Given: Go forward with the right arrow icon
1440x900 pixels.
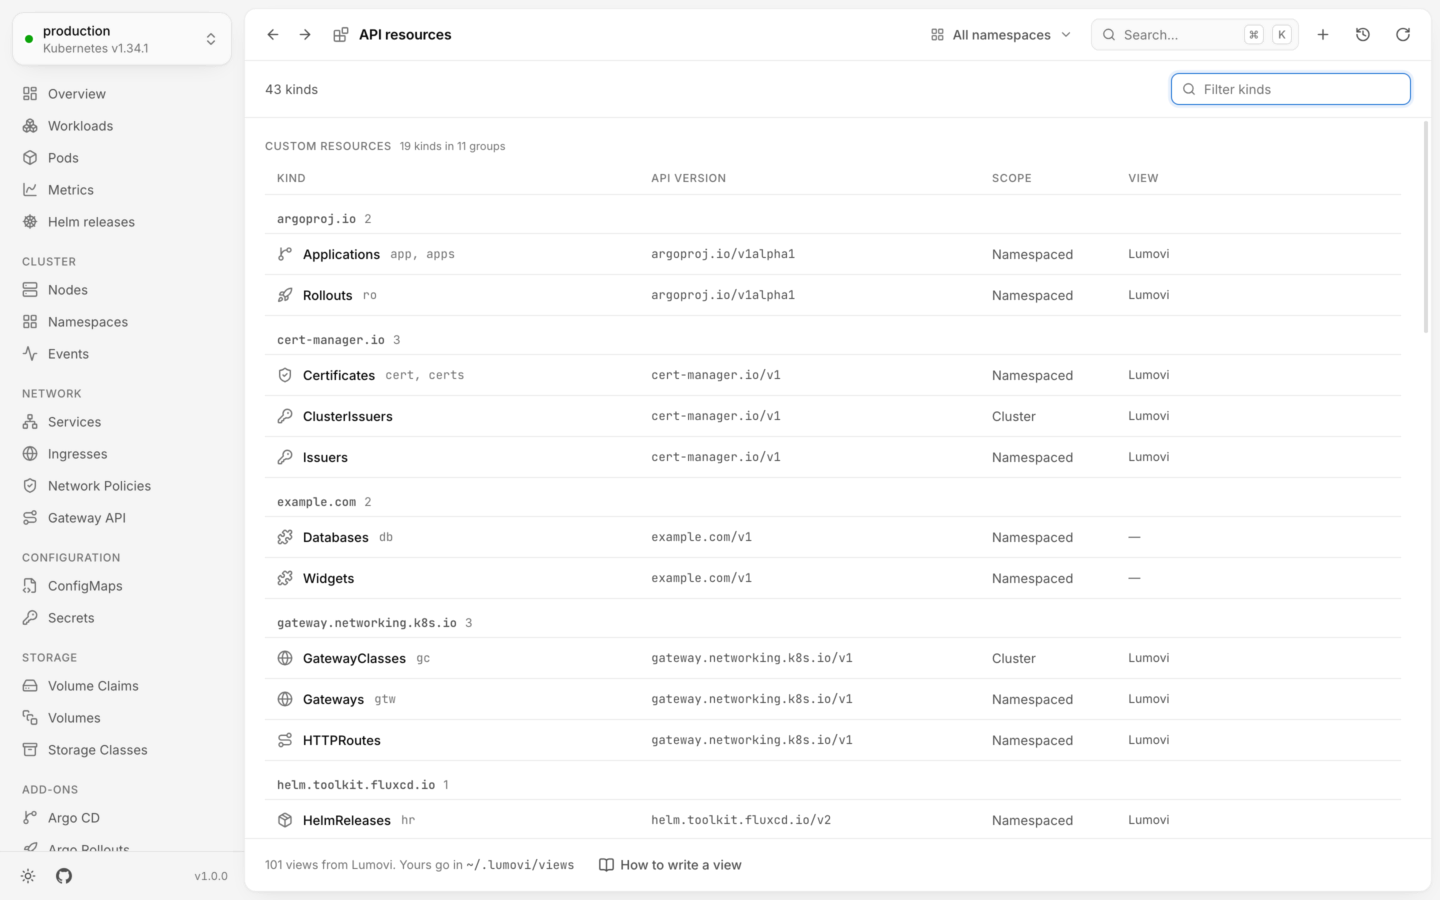Looking at the screenshot, I should point(305,35).
